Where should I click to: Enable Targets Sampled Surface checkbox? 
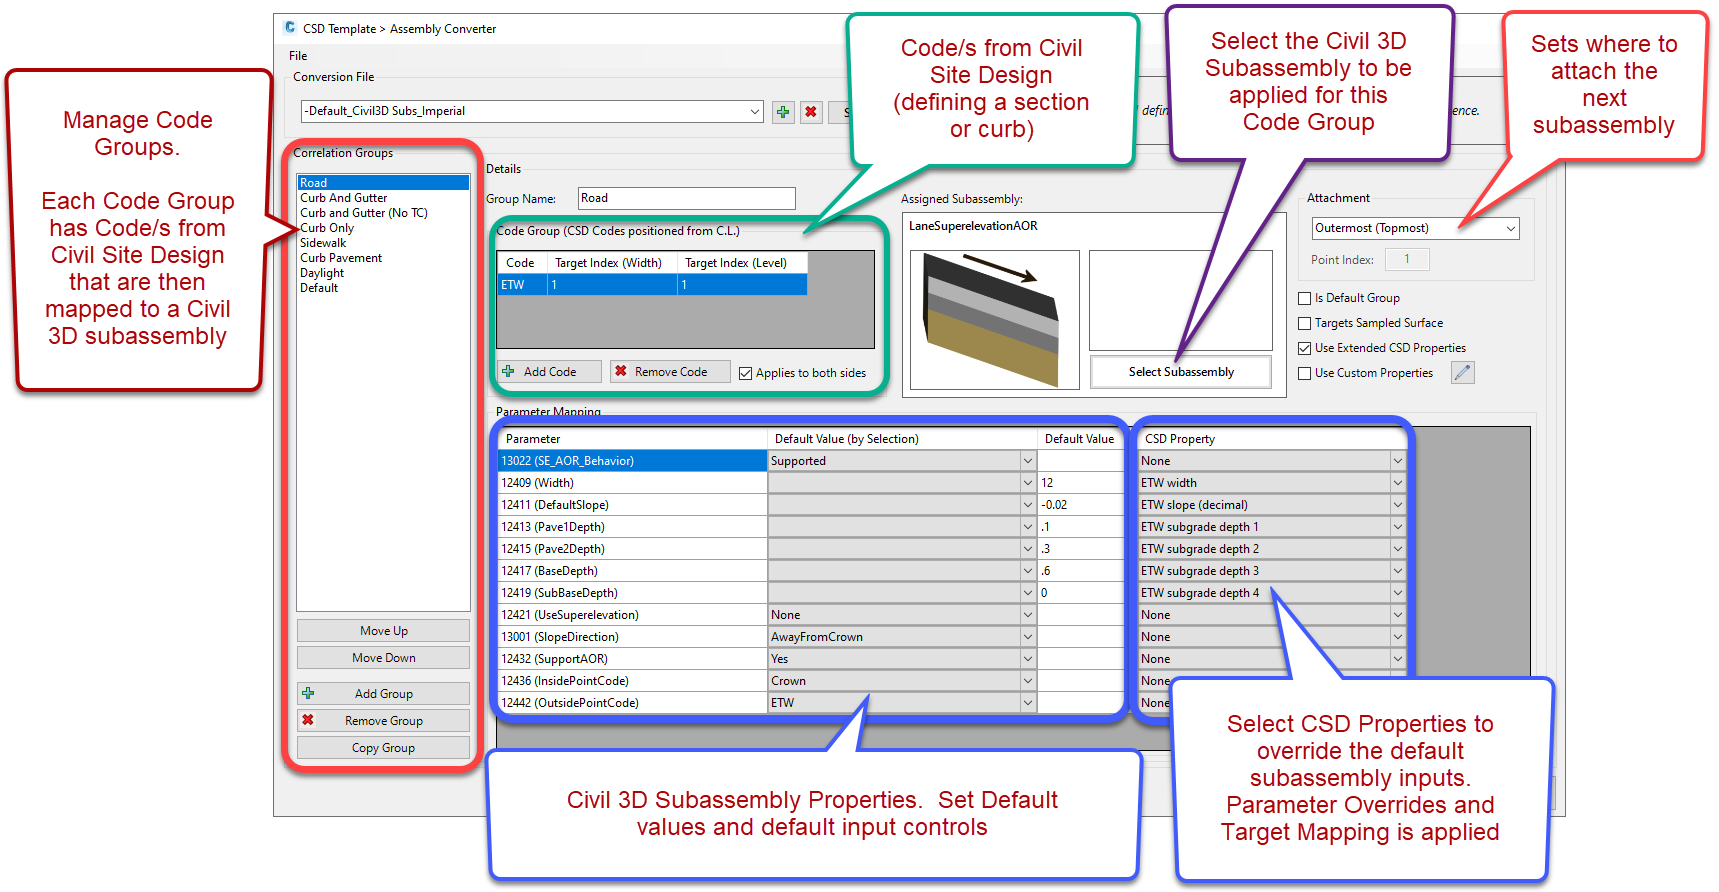1304,323
